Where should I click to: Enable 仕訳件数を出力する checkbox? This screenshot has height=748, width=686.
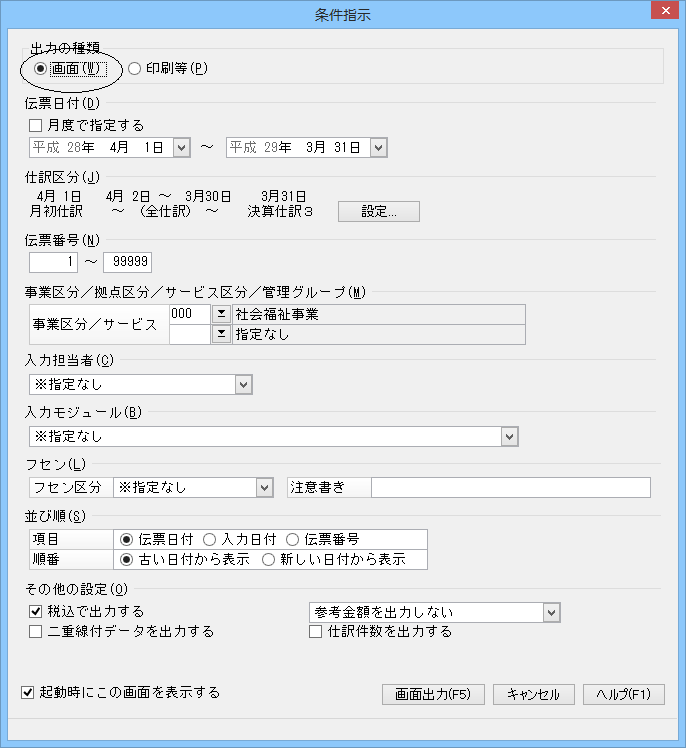click(x=316, y=631)
